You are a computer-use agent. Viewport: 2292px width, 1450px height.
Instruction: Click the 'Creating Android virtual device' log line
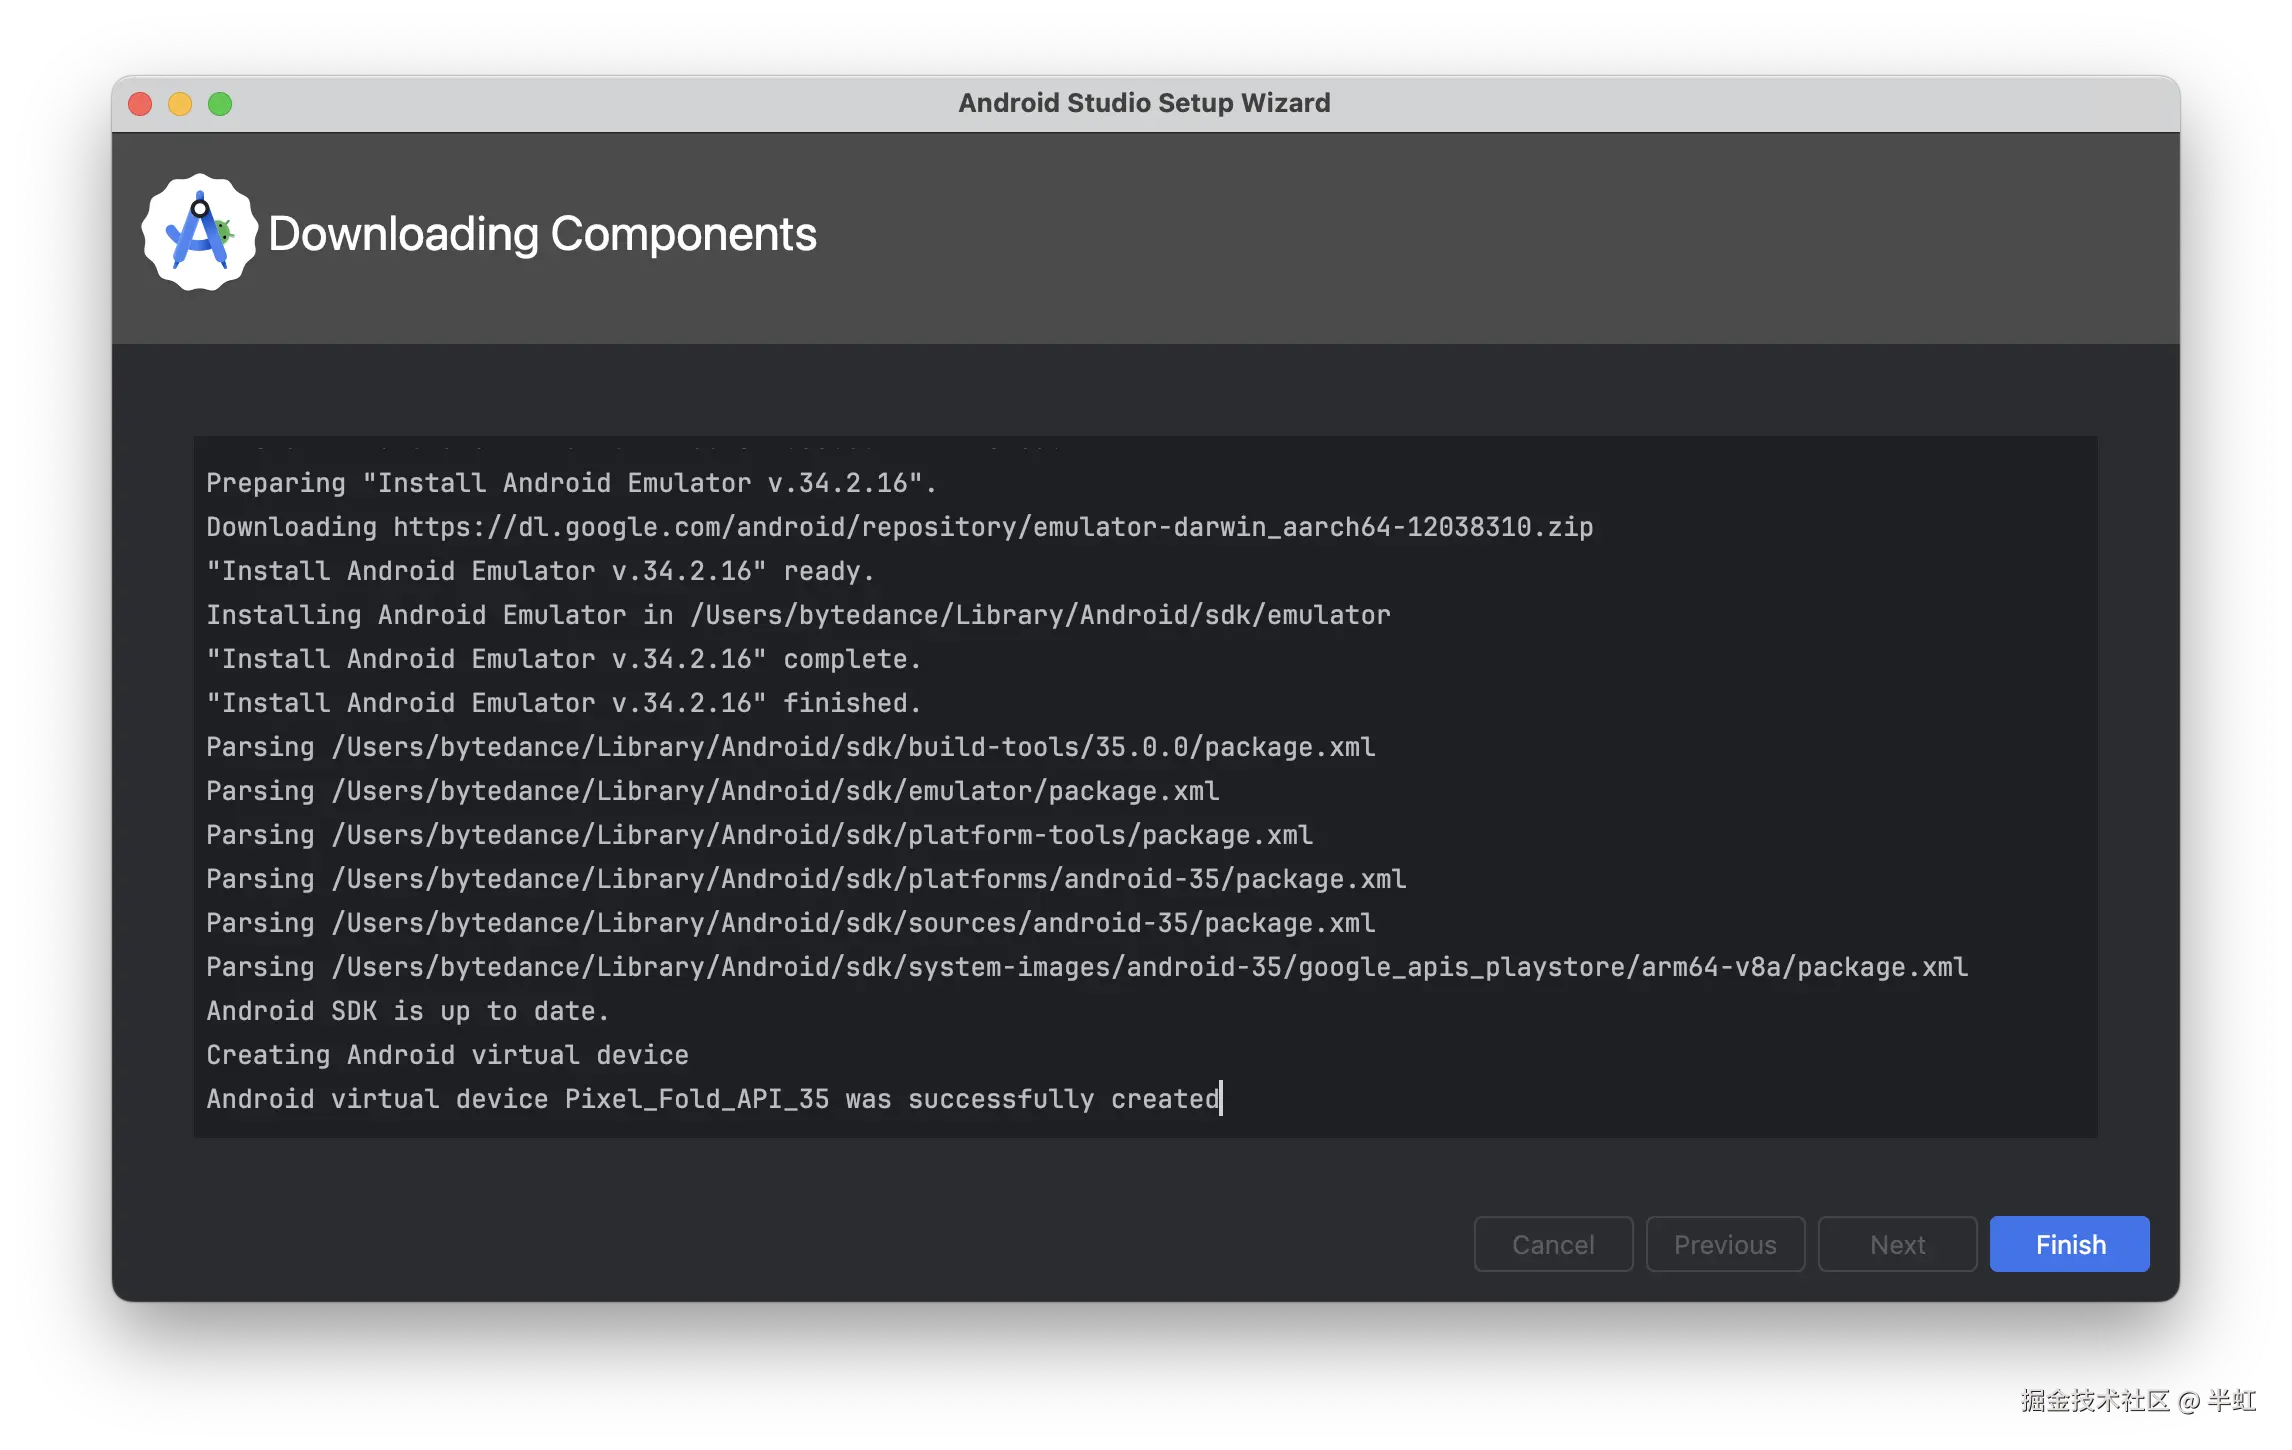point(447,1055)
